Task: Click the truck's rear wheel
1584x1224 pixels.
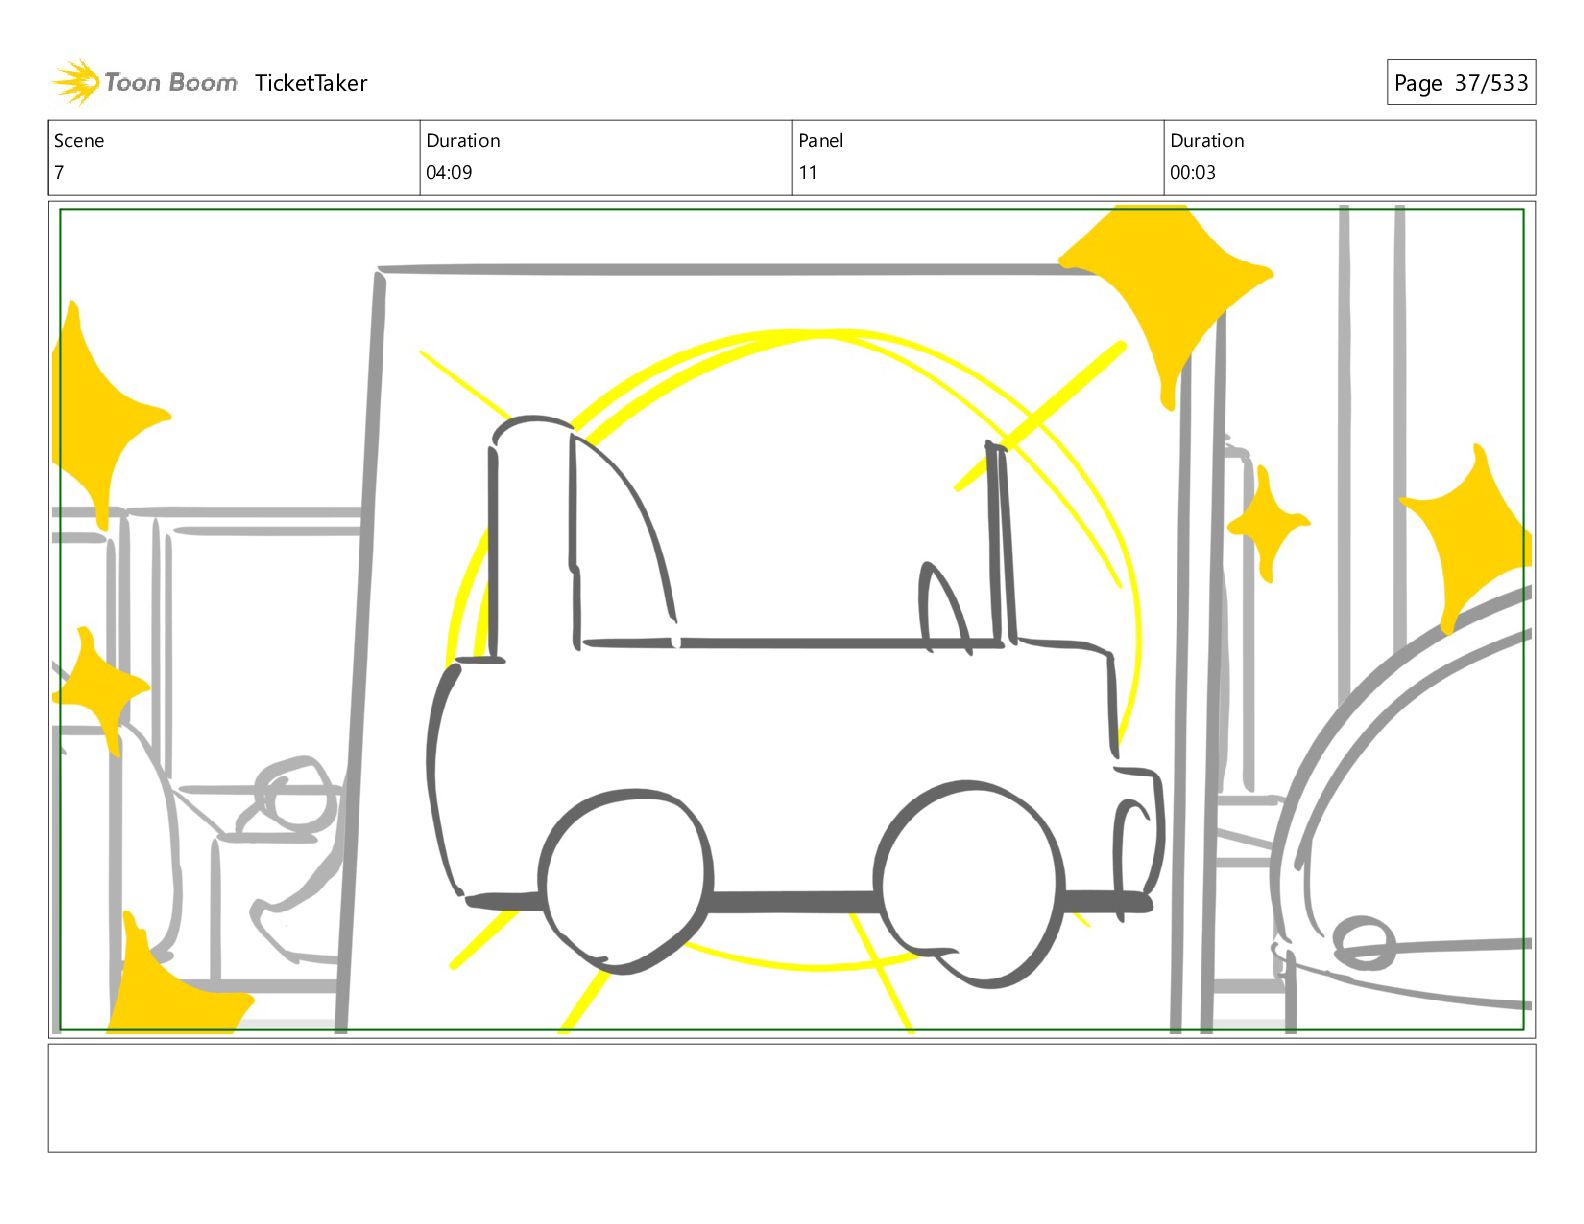Action: 626,880
